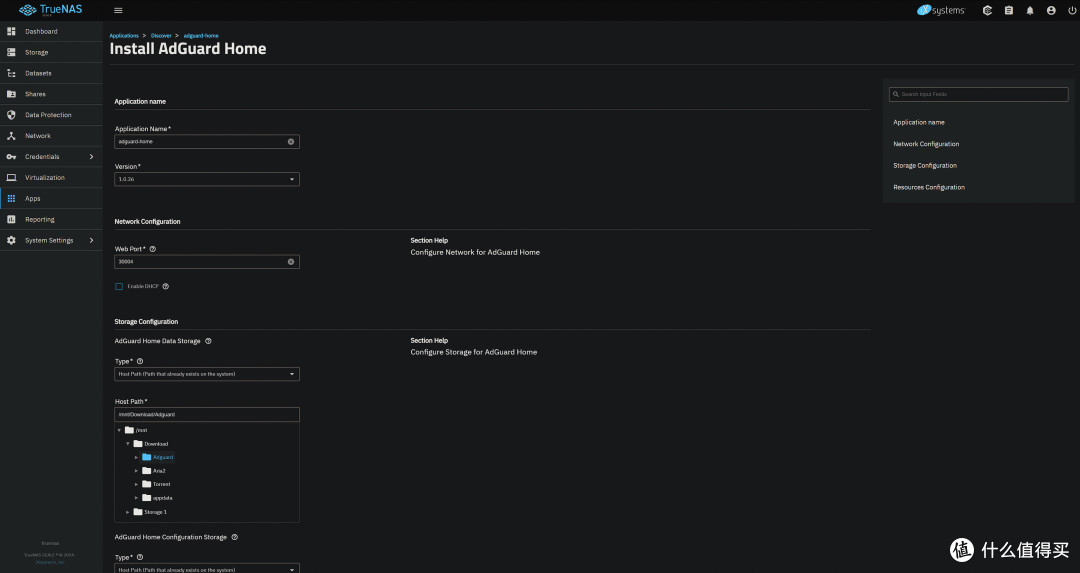Show help tooltip for Web Port
The height and width of the screenshot is (573, 1080).
point(153,249)
